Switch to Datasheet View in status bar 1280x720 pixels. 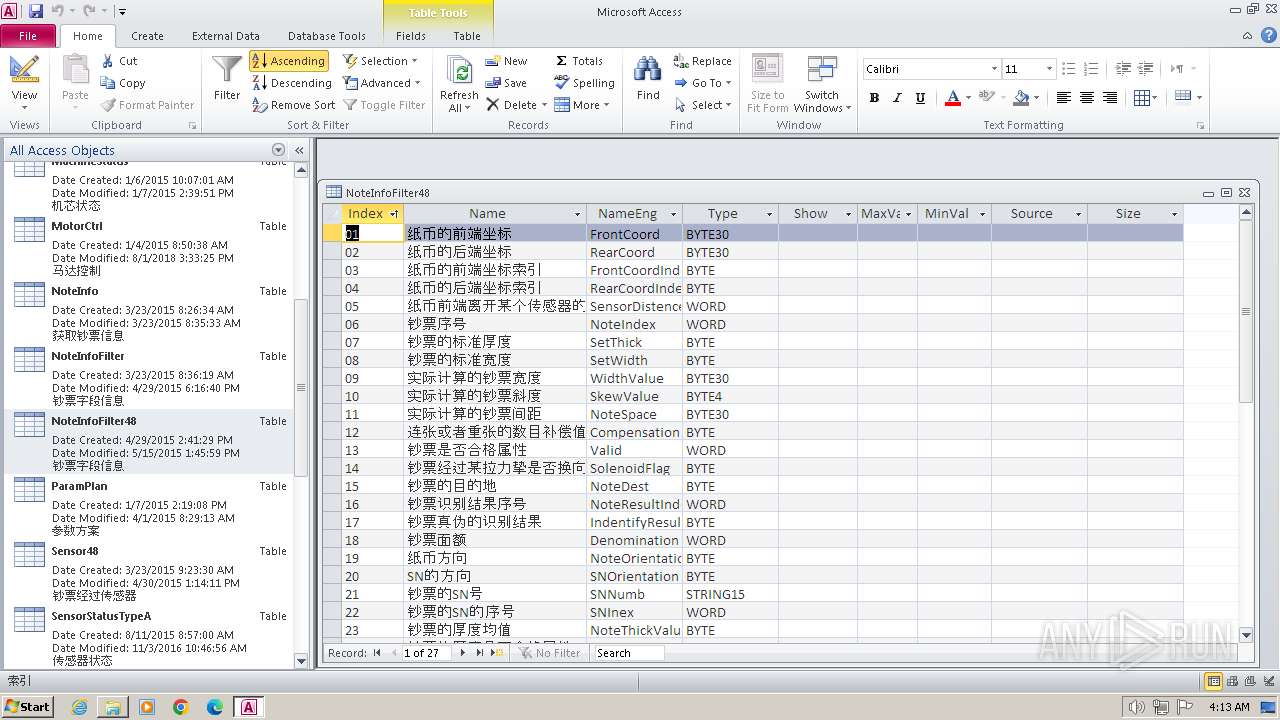[1214, 681]
